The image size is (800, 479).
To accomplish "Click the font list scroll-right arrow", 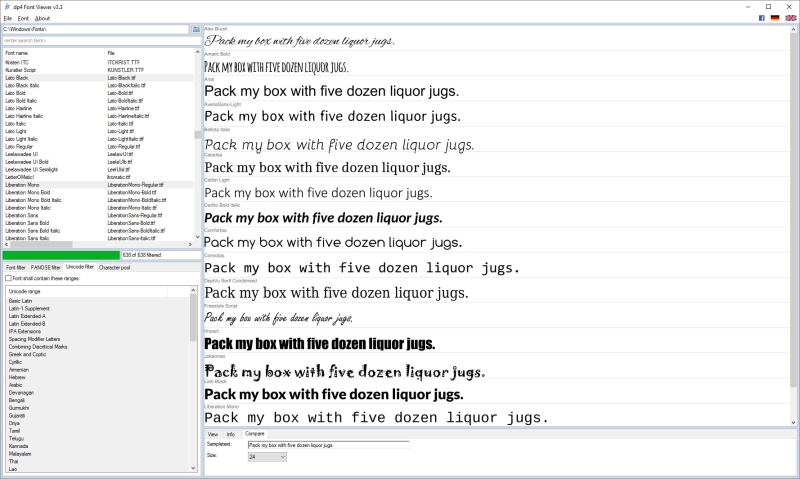I will pos(190,244).
